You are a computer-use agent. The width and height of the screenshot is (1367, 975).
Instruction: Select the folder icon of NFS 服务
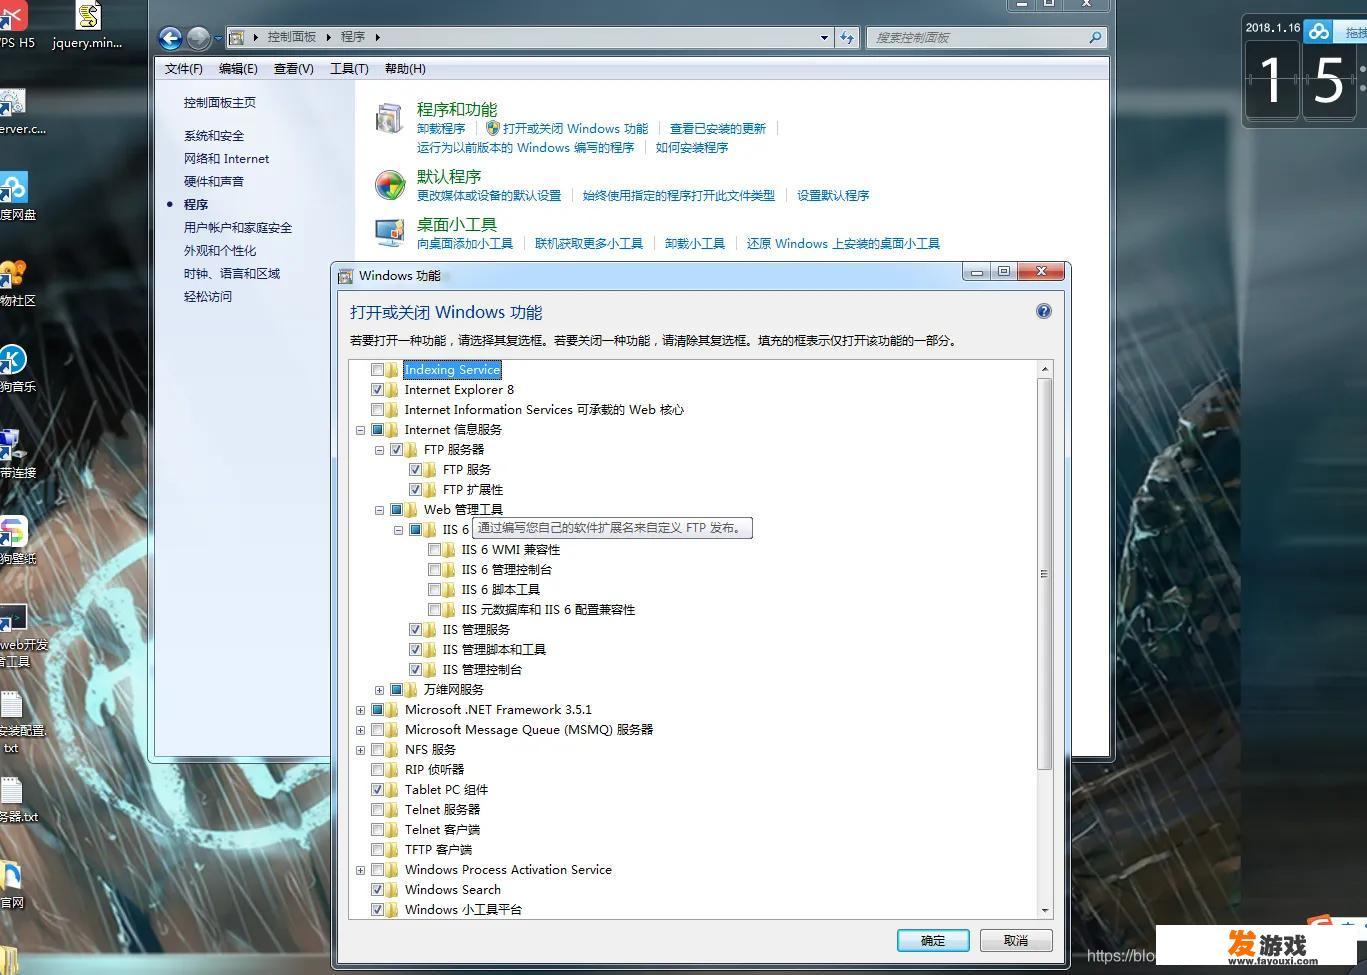393,750
